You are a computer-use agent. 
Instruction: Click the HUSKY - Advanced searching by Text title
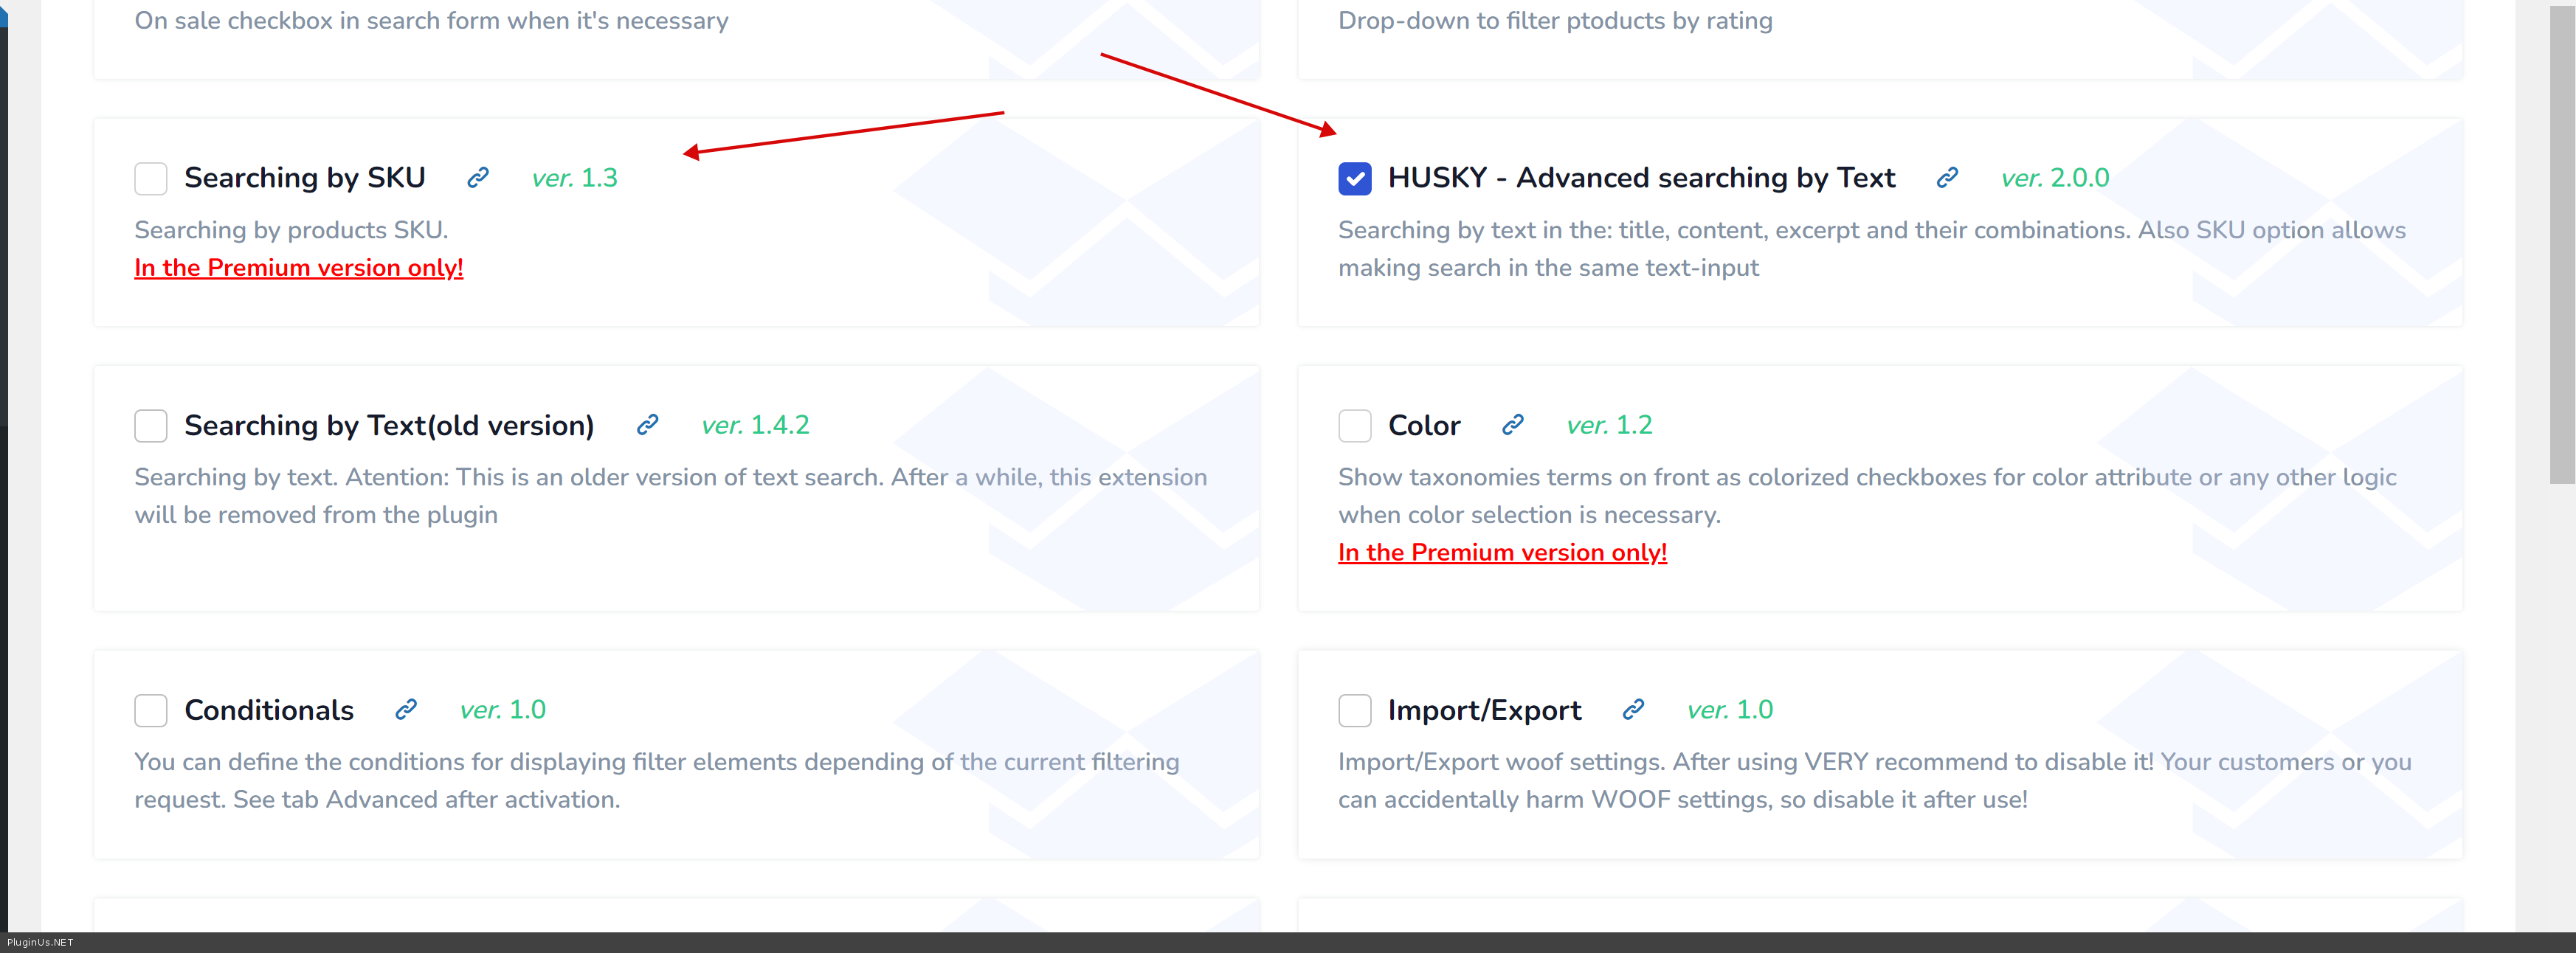pos(1640,178)
